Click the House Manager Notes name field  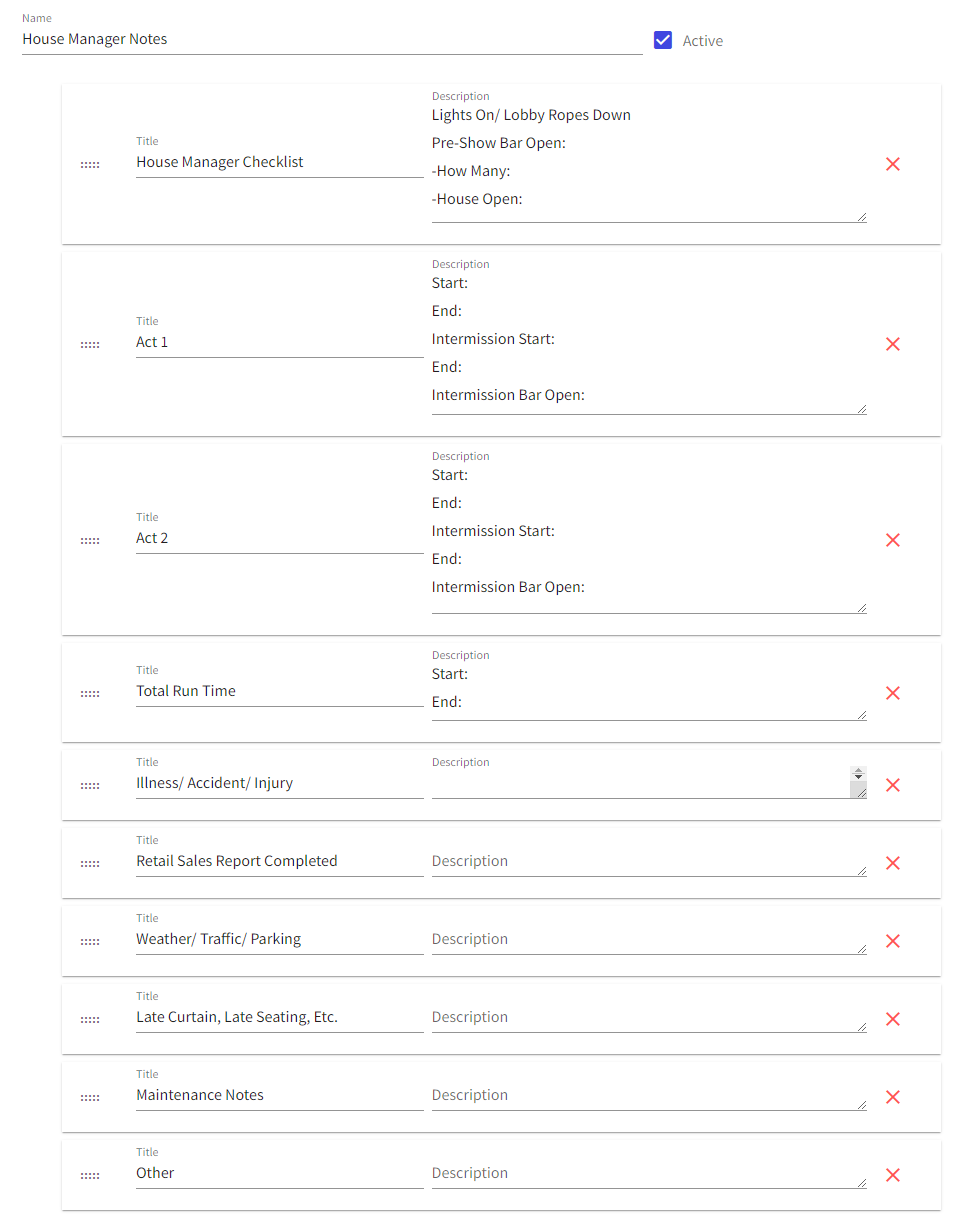(332, 40)
